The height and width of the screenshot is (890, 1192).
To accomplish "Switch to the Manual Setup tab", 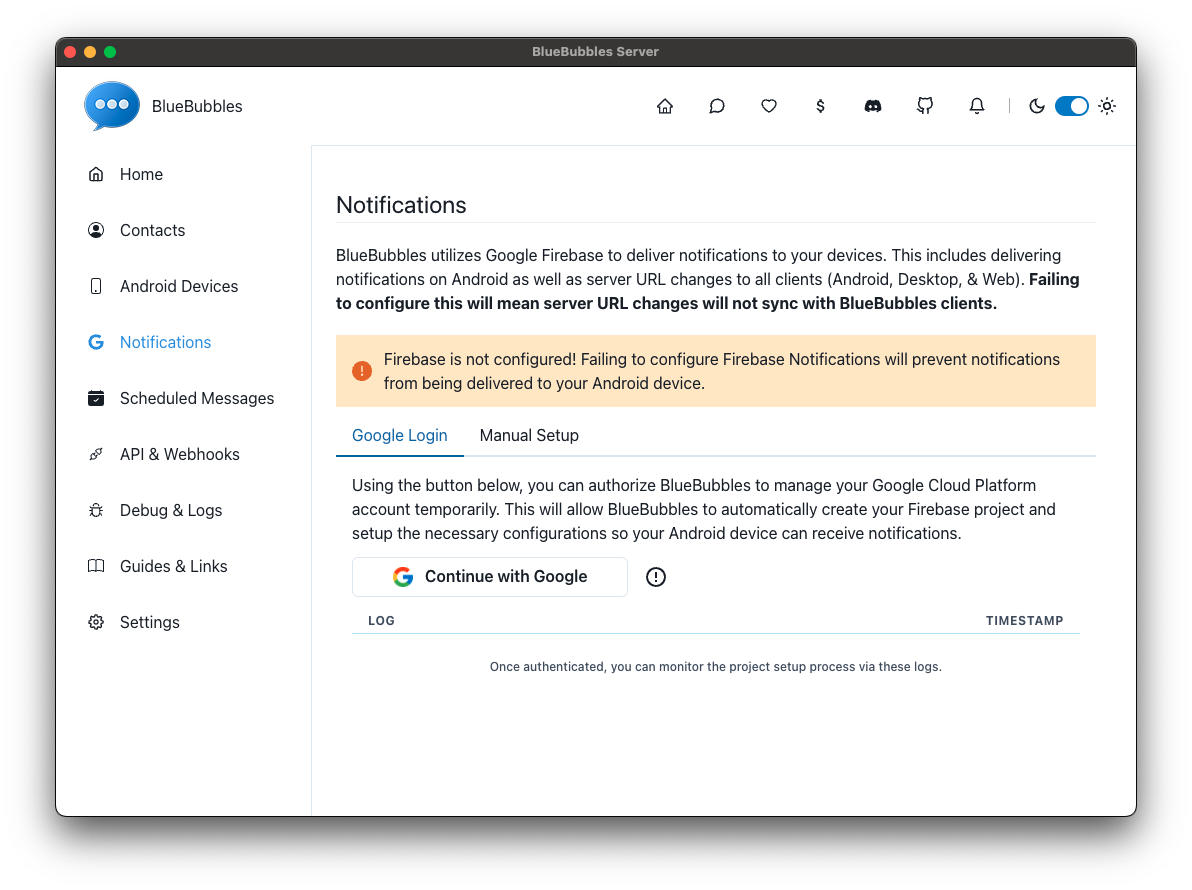I will pyautogui.click(x=529, y=435).
